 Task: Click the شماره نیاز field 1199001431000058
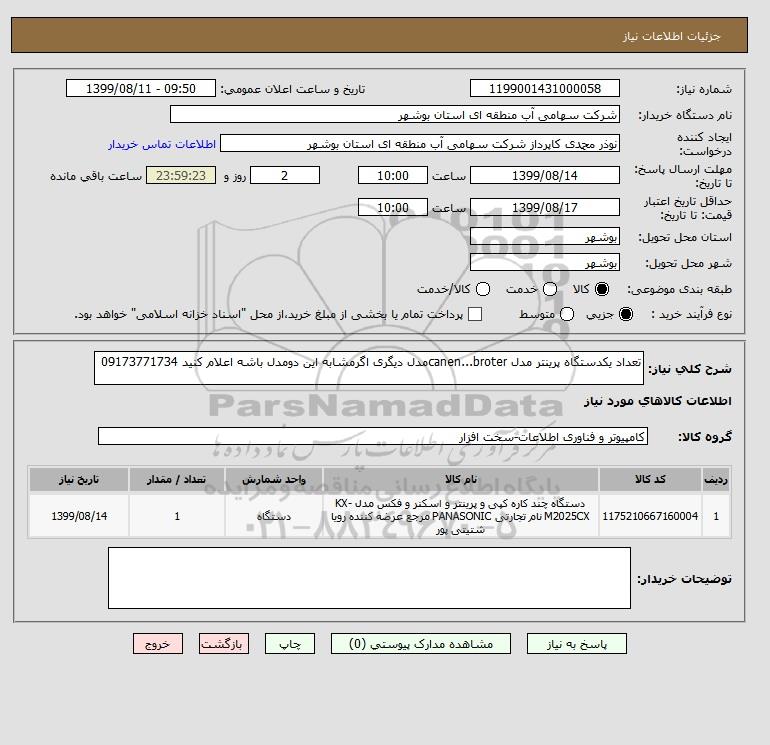tap(545, 88)
